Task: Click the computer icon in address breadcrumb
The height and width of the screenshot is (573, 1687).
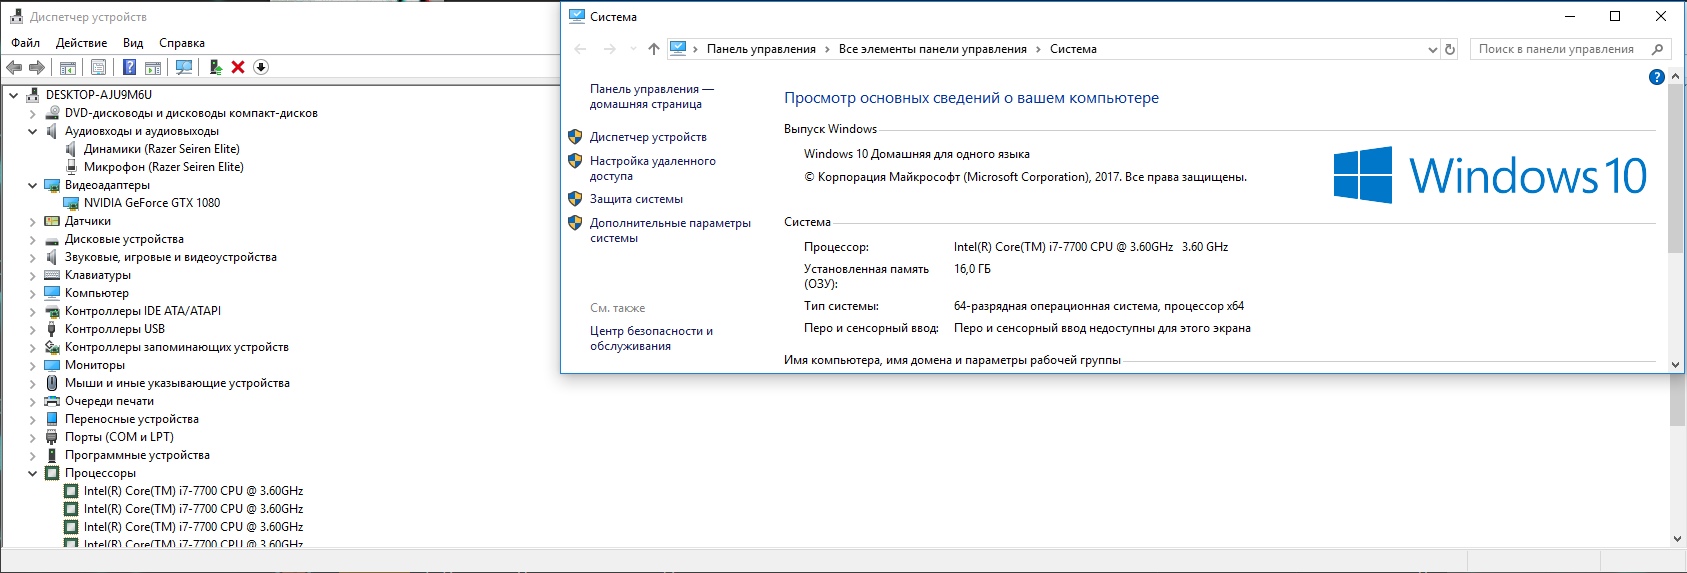Action: point(678,48)
